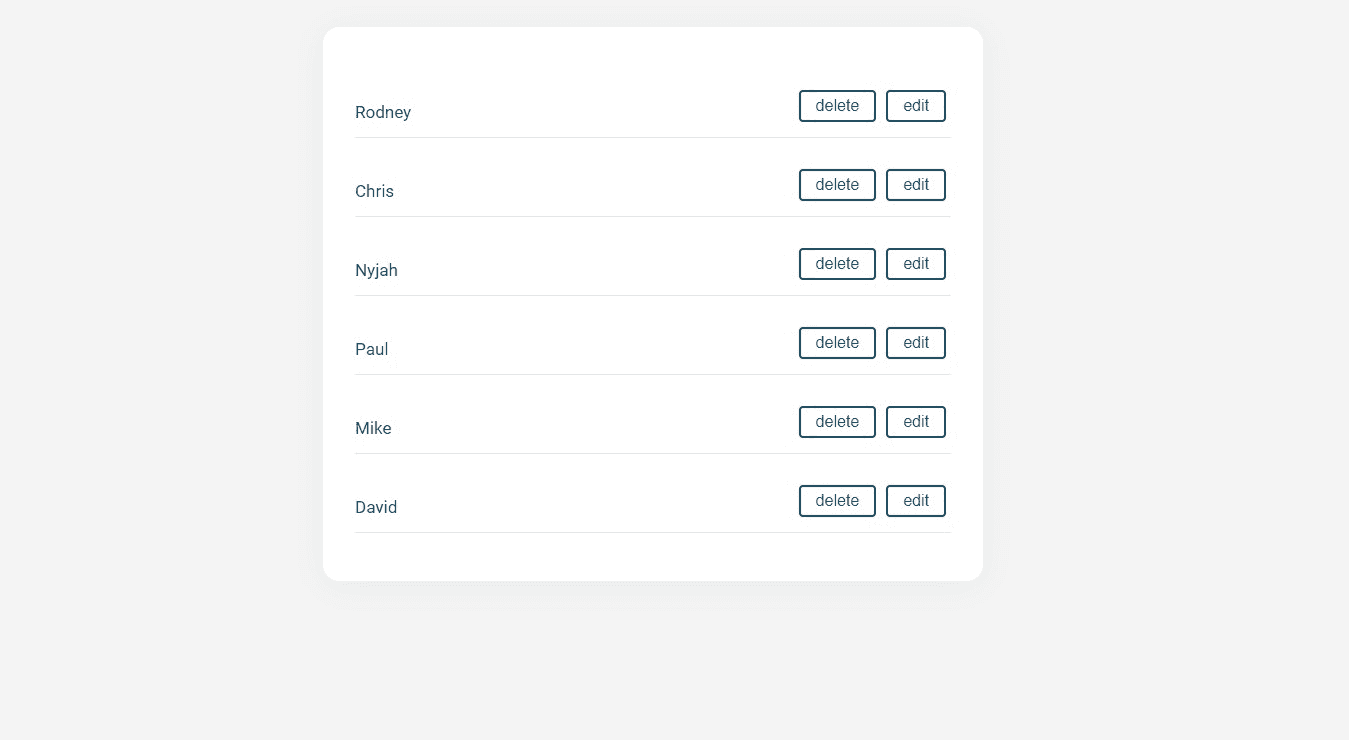The height and width of the screenshot is (740, 1349).
Task: Edit Paul's name
Action: 916,343
